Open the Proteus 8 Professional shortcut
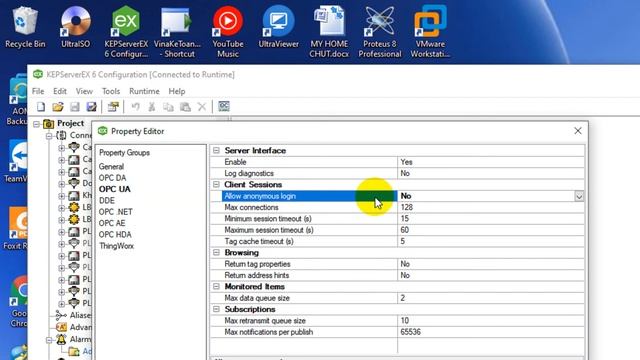The height and width of the screenshot is (360, 640). pyautogui.click(x=380, y=33)
